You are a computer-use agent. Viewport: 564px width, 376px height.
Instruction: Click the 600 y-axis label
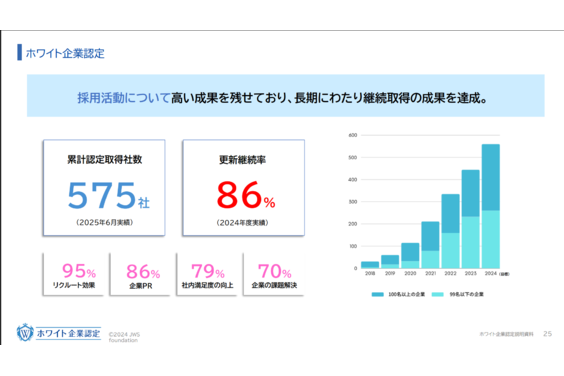point(352,135)
